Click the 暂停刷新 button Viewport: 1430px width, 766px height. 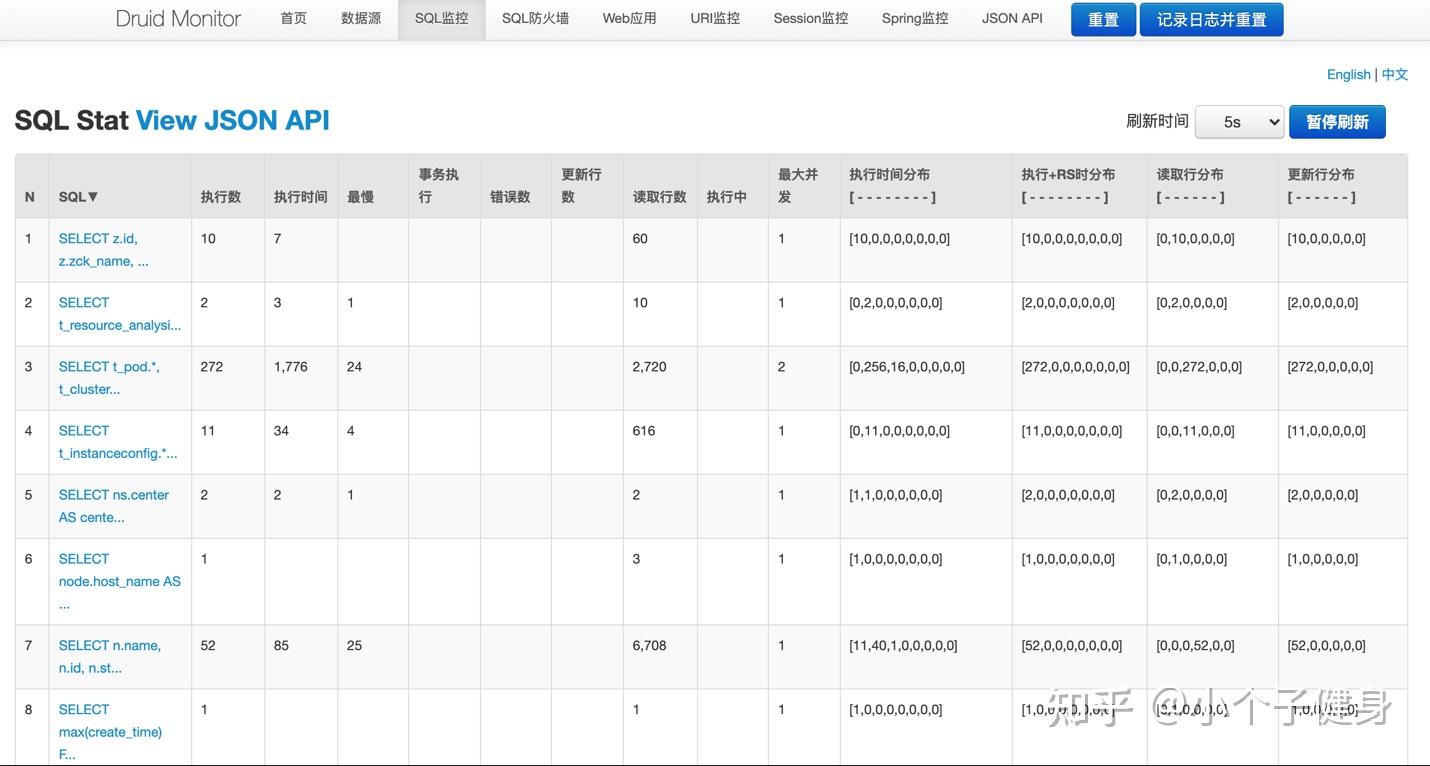click(x=1337, y=121)
